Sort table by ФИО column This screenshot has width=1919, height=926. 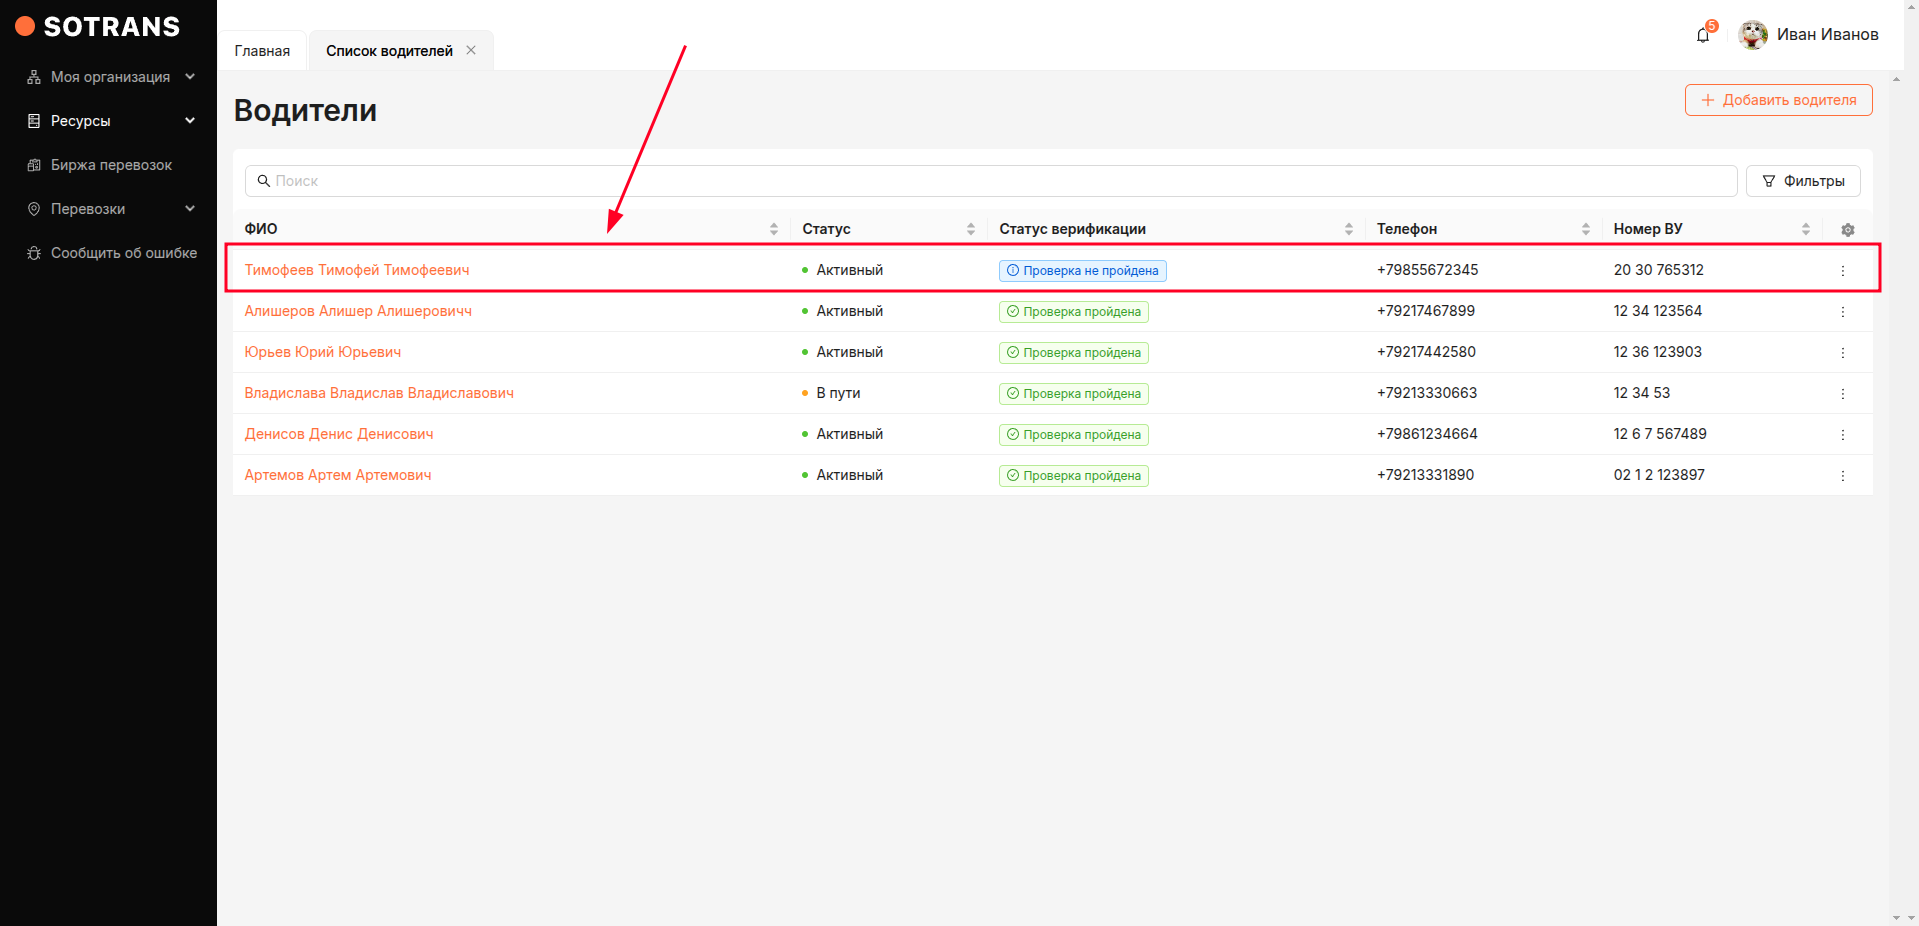point(773,229)
